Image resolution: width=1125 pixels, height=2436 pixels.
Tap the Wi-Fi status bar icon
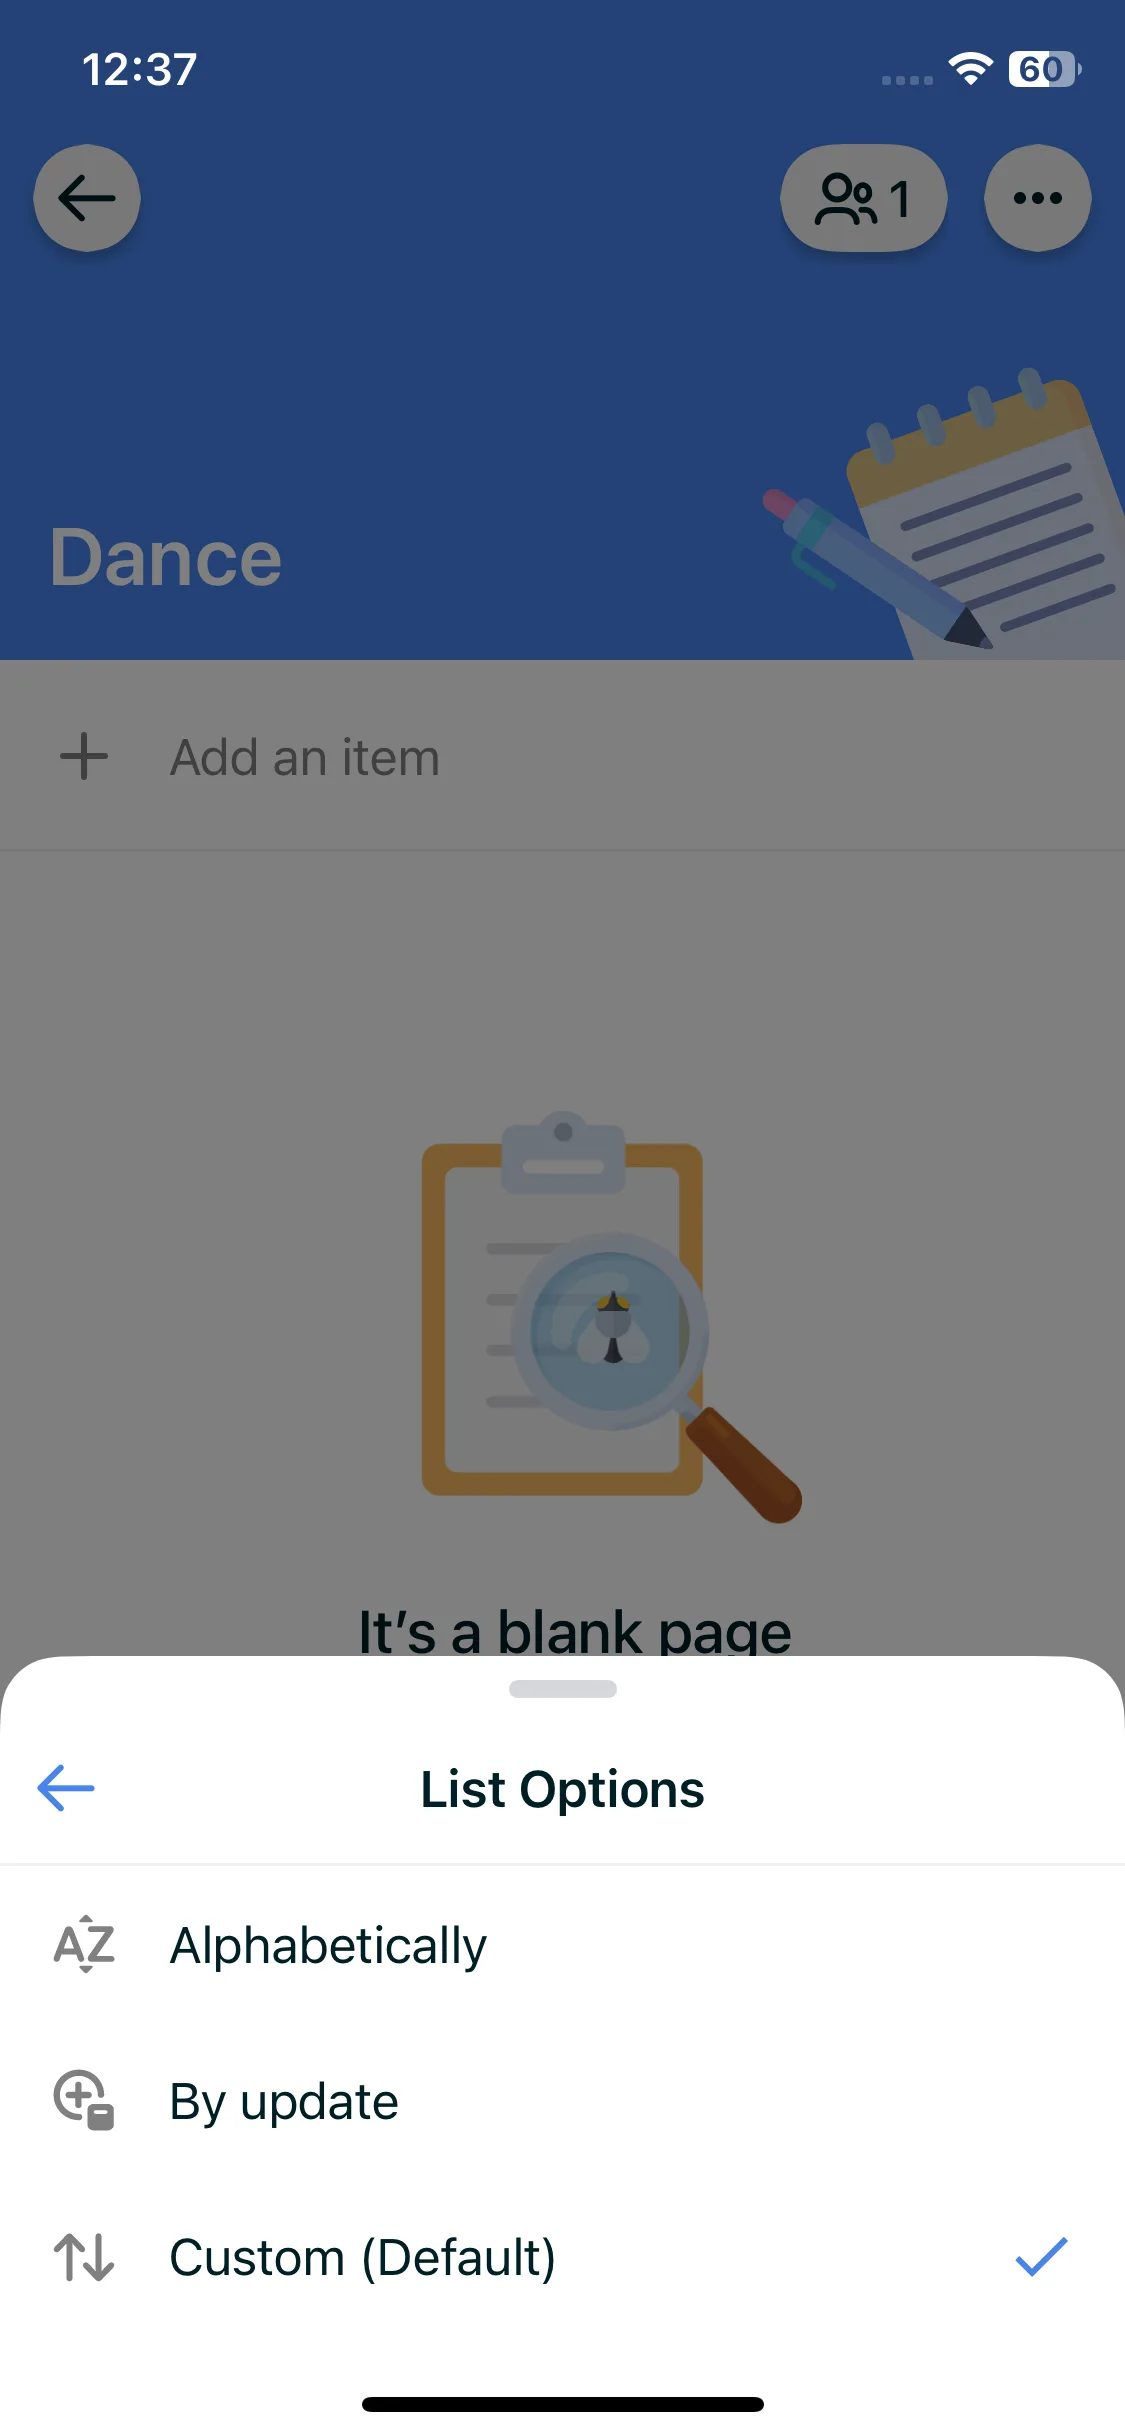970,69
